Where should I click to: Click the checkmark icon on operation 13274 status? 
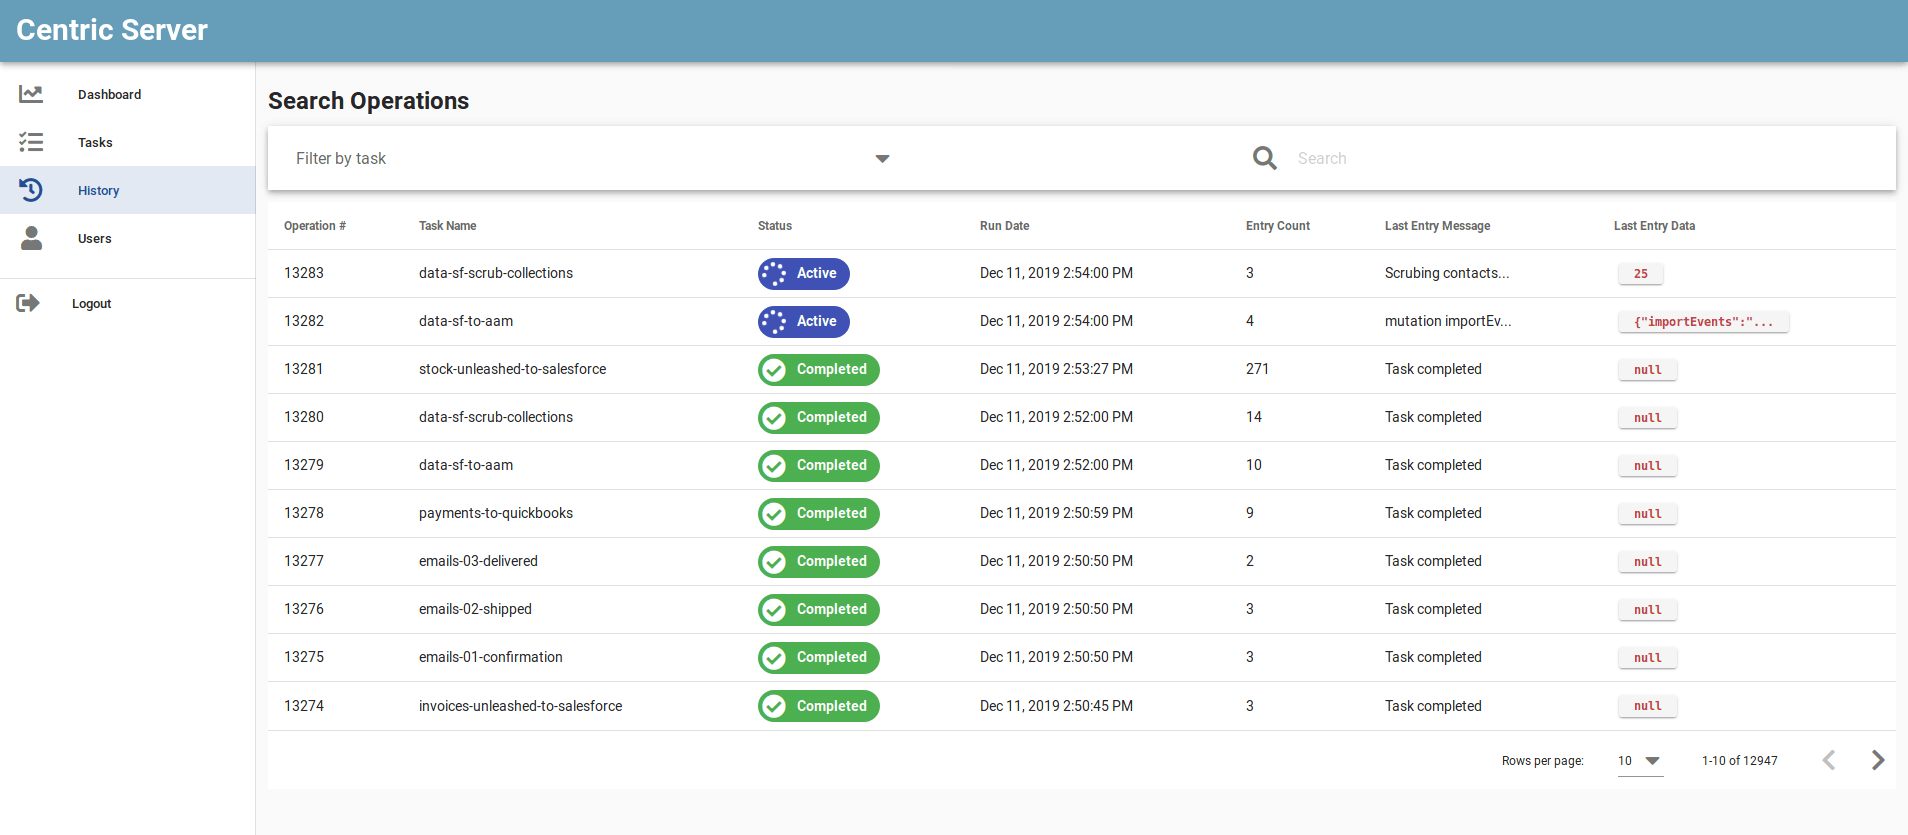(x=773, y=706)
